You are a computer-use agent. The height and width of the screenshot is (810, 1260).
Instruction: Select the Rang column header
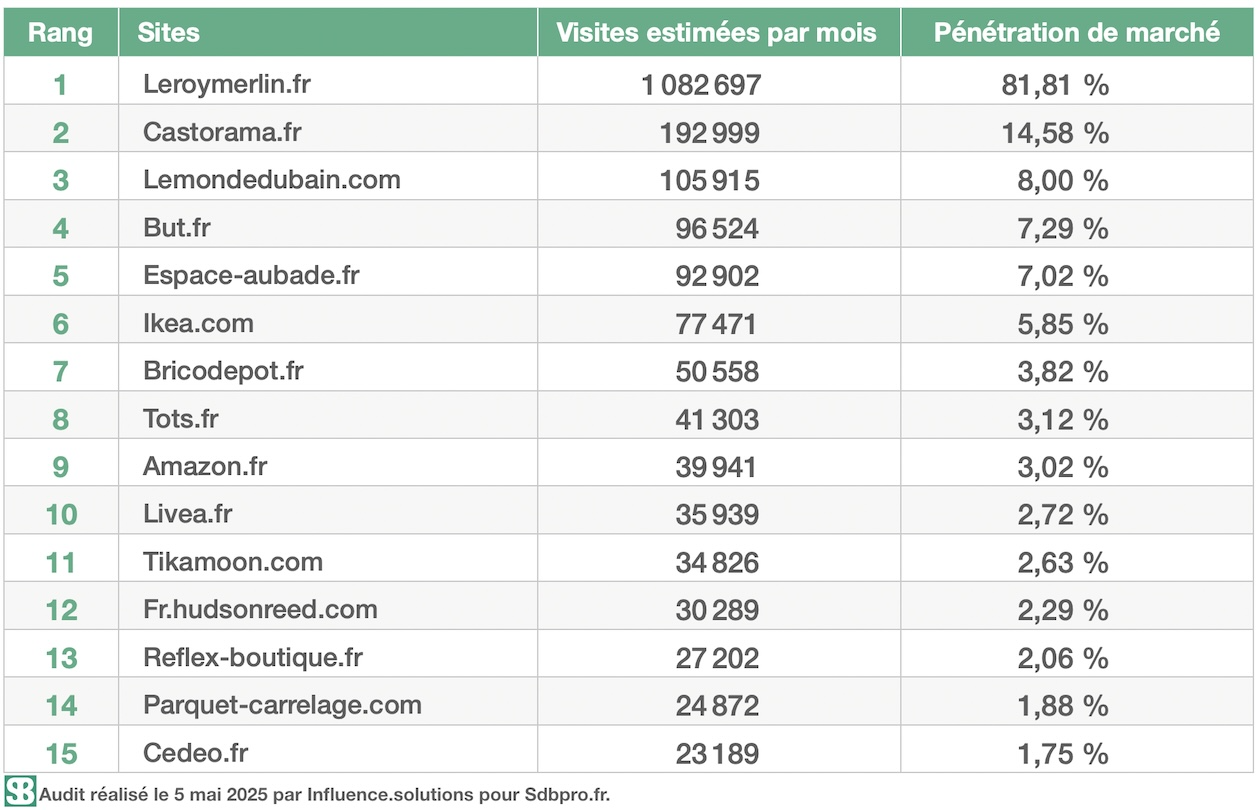pos(60,32)
